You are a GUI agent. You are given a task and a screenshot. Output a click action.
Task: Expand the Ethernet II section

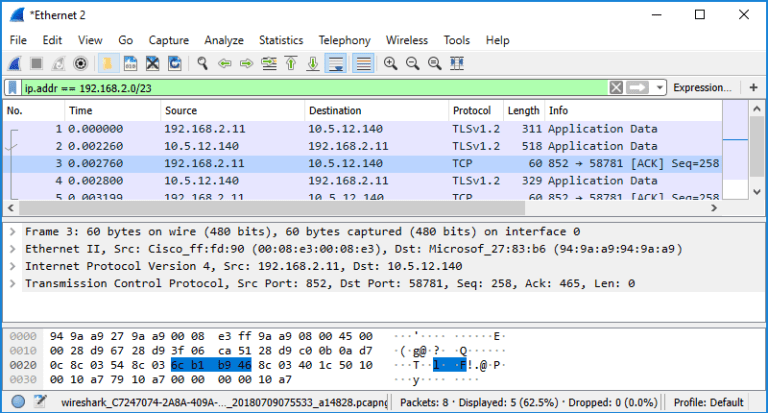point(13,249)
